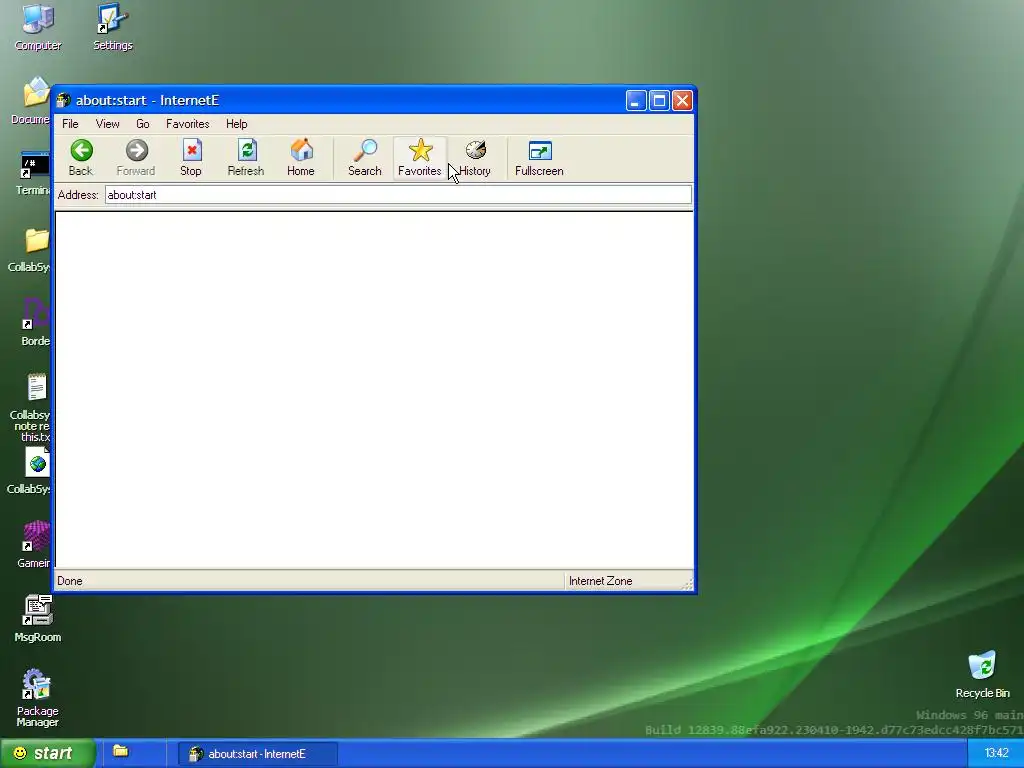Select the Package Manager desktop icon
Image resolution: width=1024 pixels, height=768 pixels.
[37, 697]
